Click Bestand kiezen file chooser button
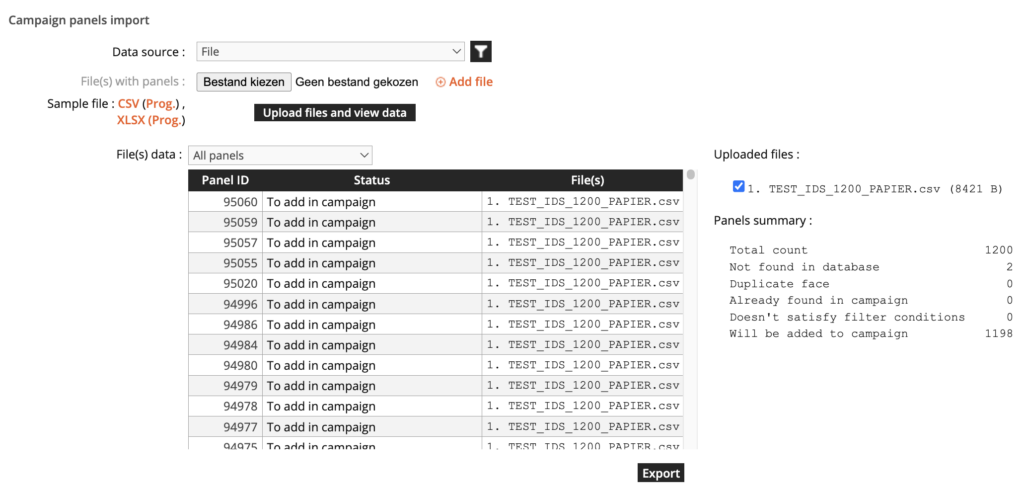Viewport: 1024px width, 494px height. 243,82
